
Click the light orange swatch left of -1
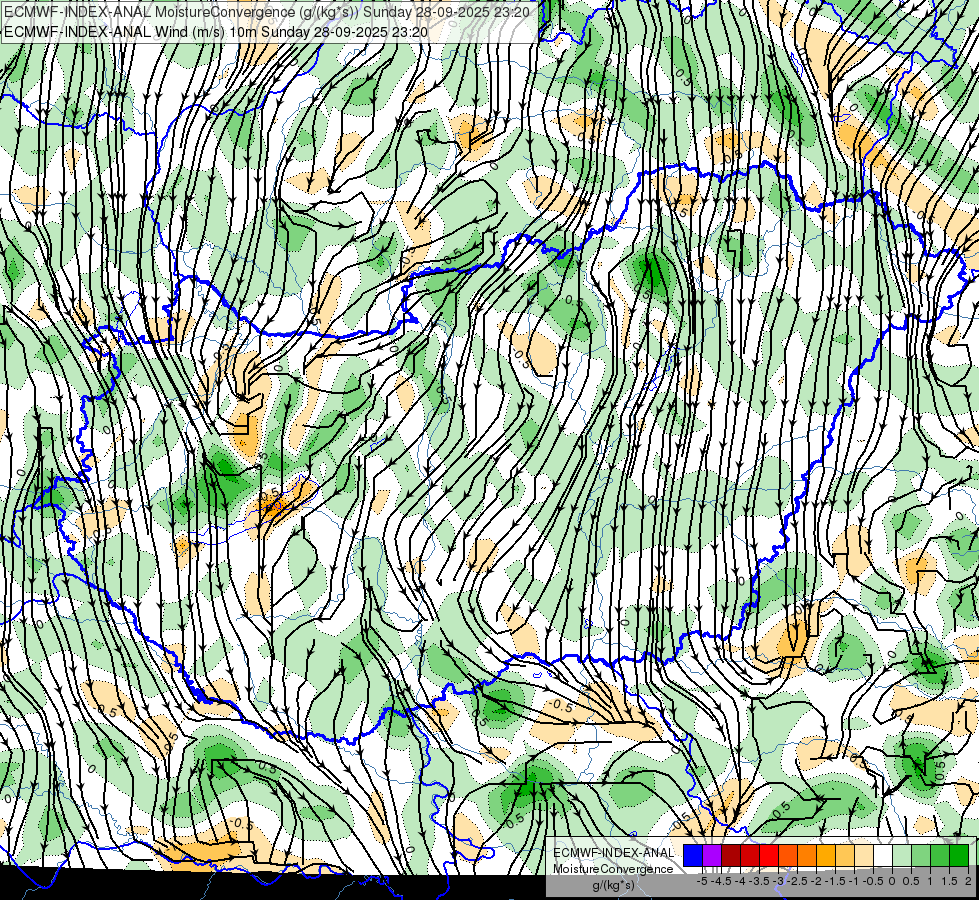(x=845, y=856)
